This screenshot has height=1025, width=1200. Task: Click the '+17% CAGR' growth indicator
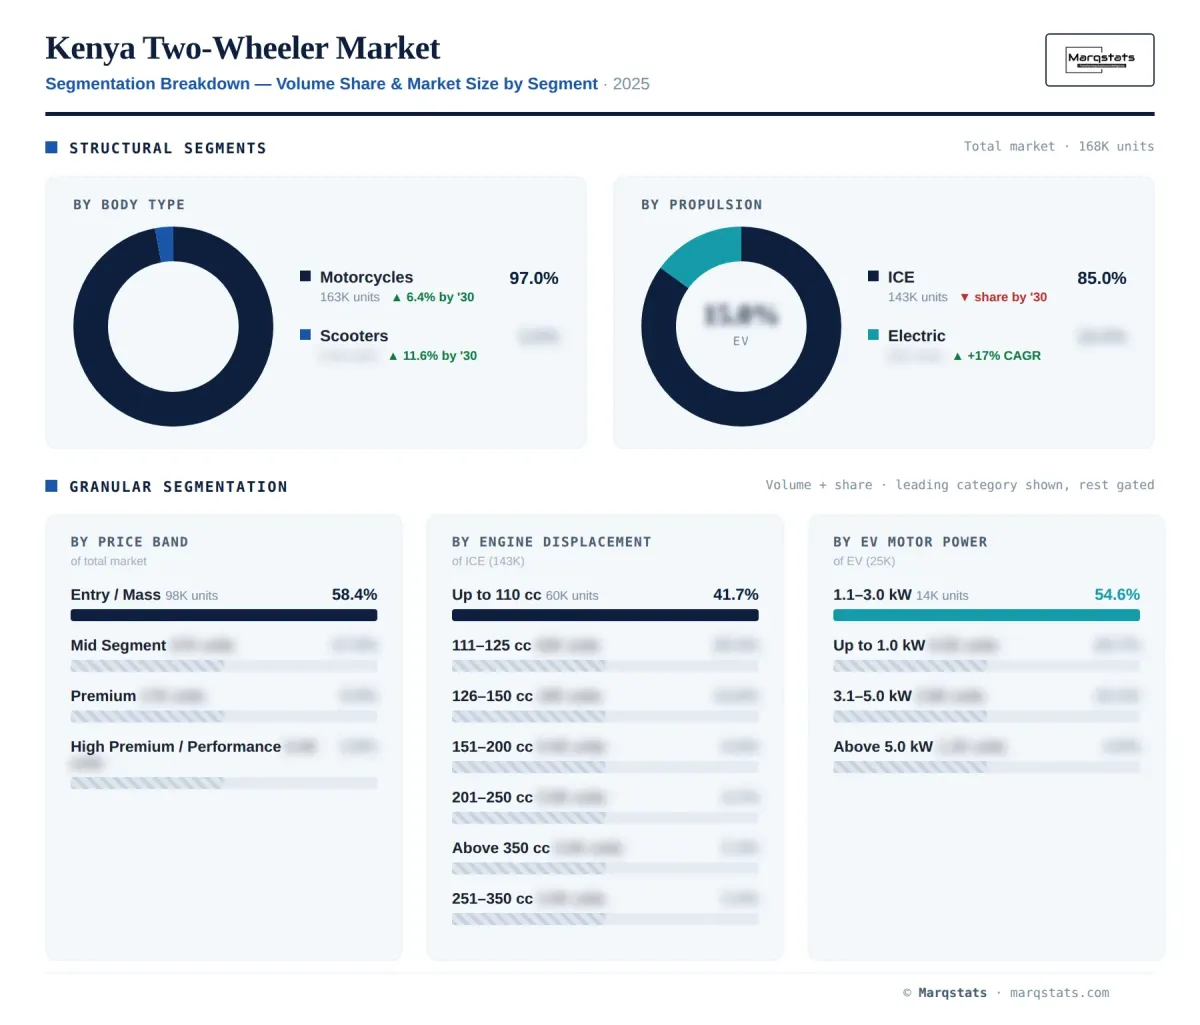pos(997,356)
